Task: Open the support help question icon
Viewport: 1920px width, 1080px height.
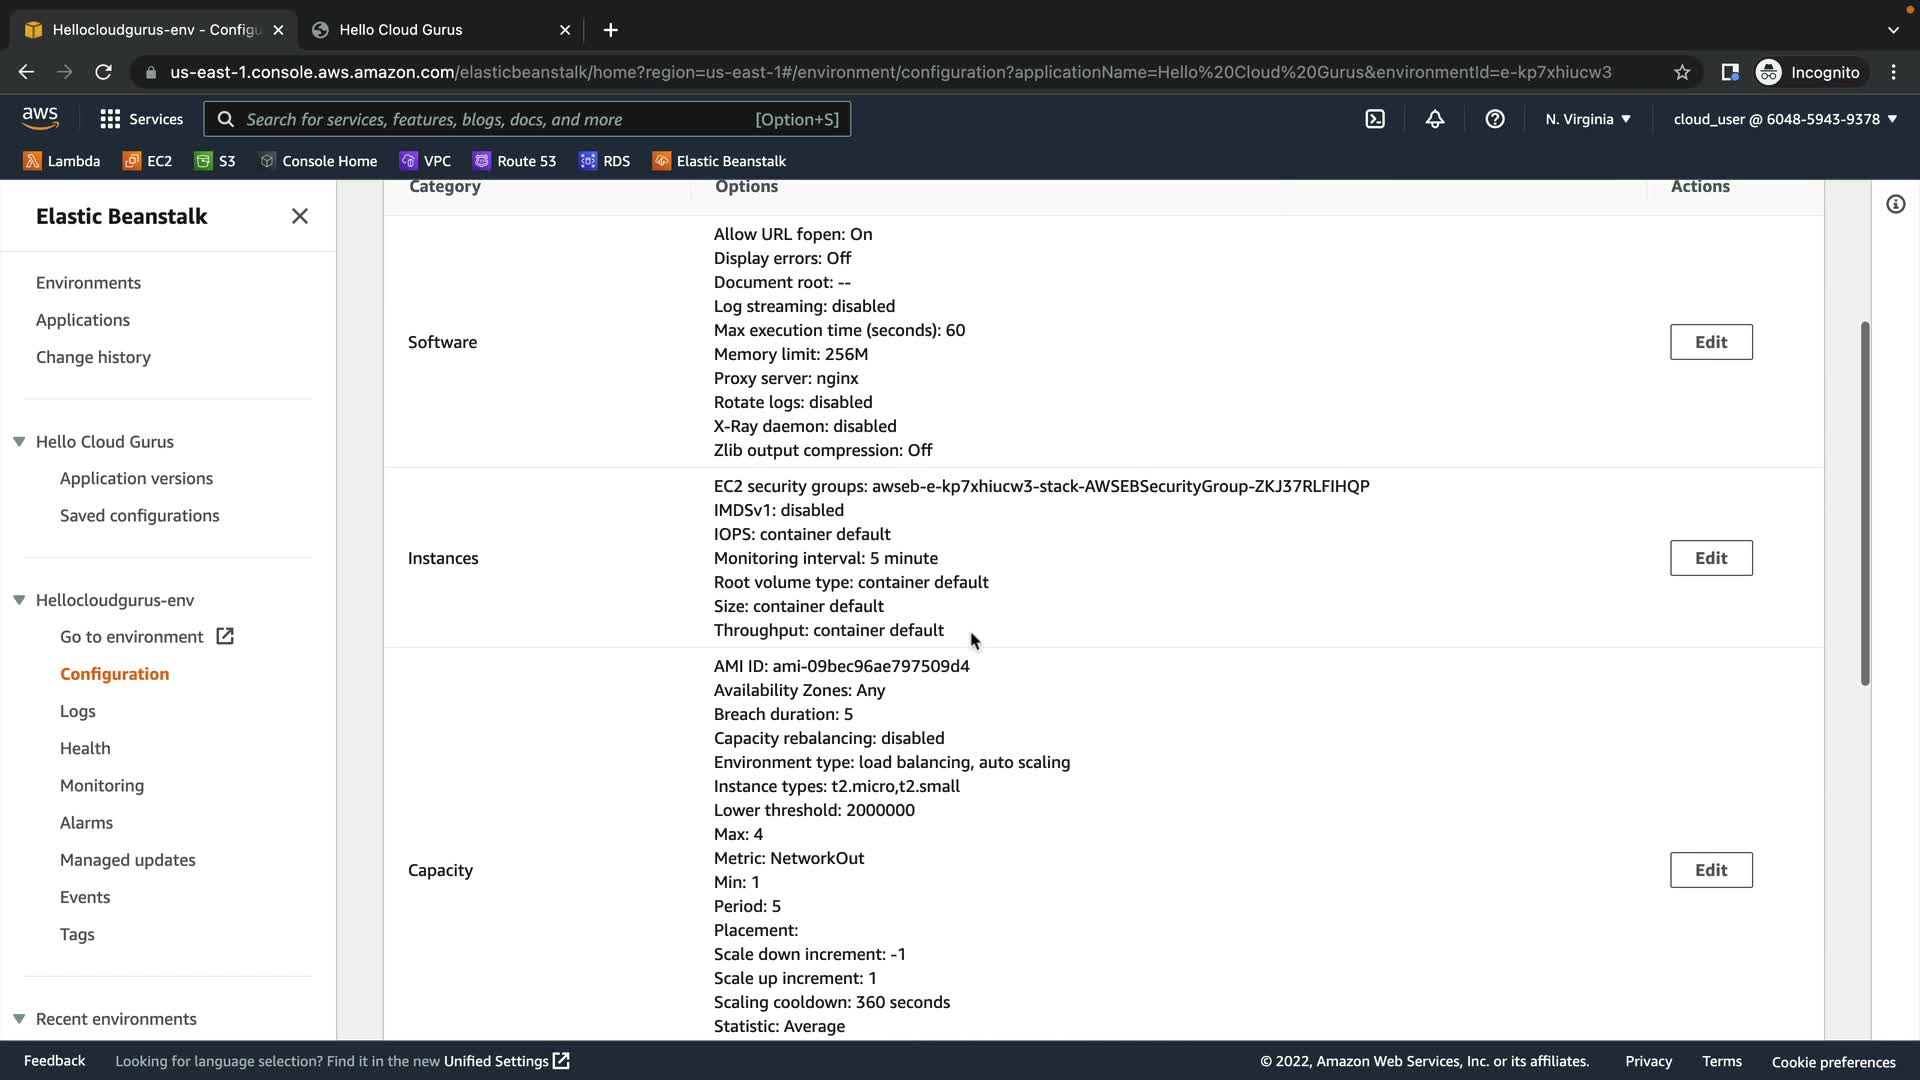Action: 1494,119
